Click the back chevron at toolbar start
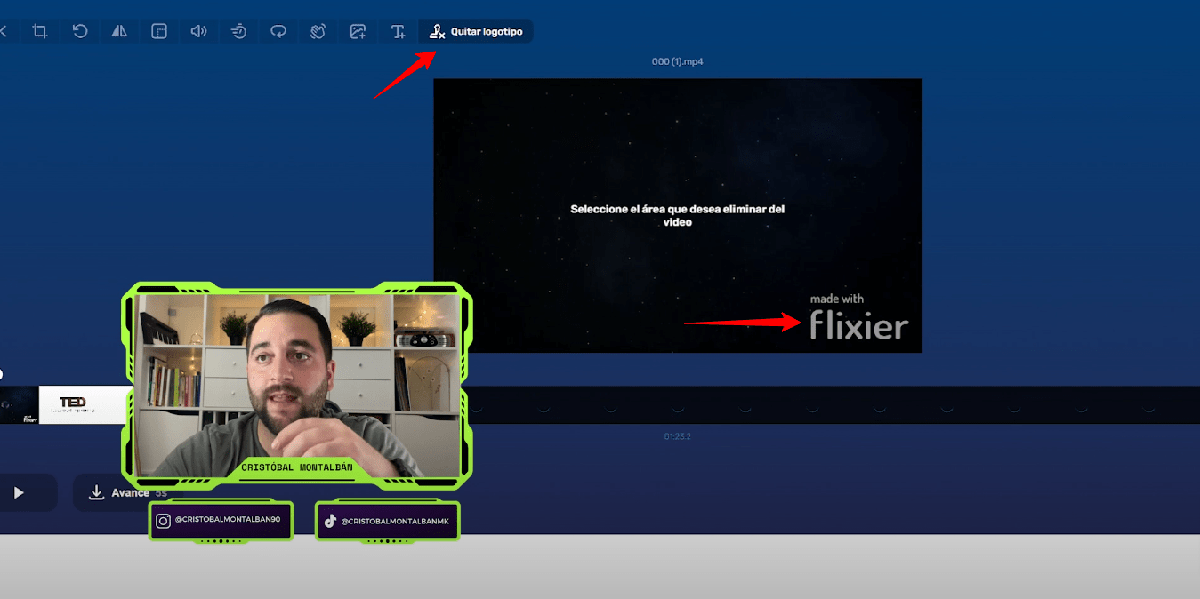Image resolution: width=1200 pixels, height=599 pixels. [x=3, y=32]
